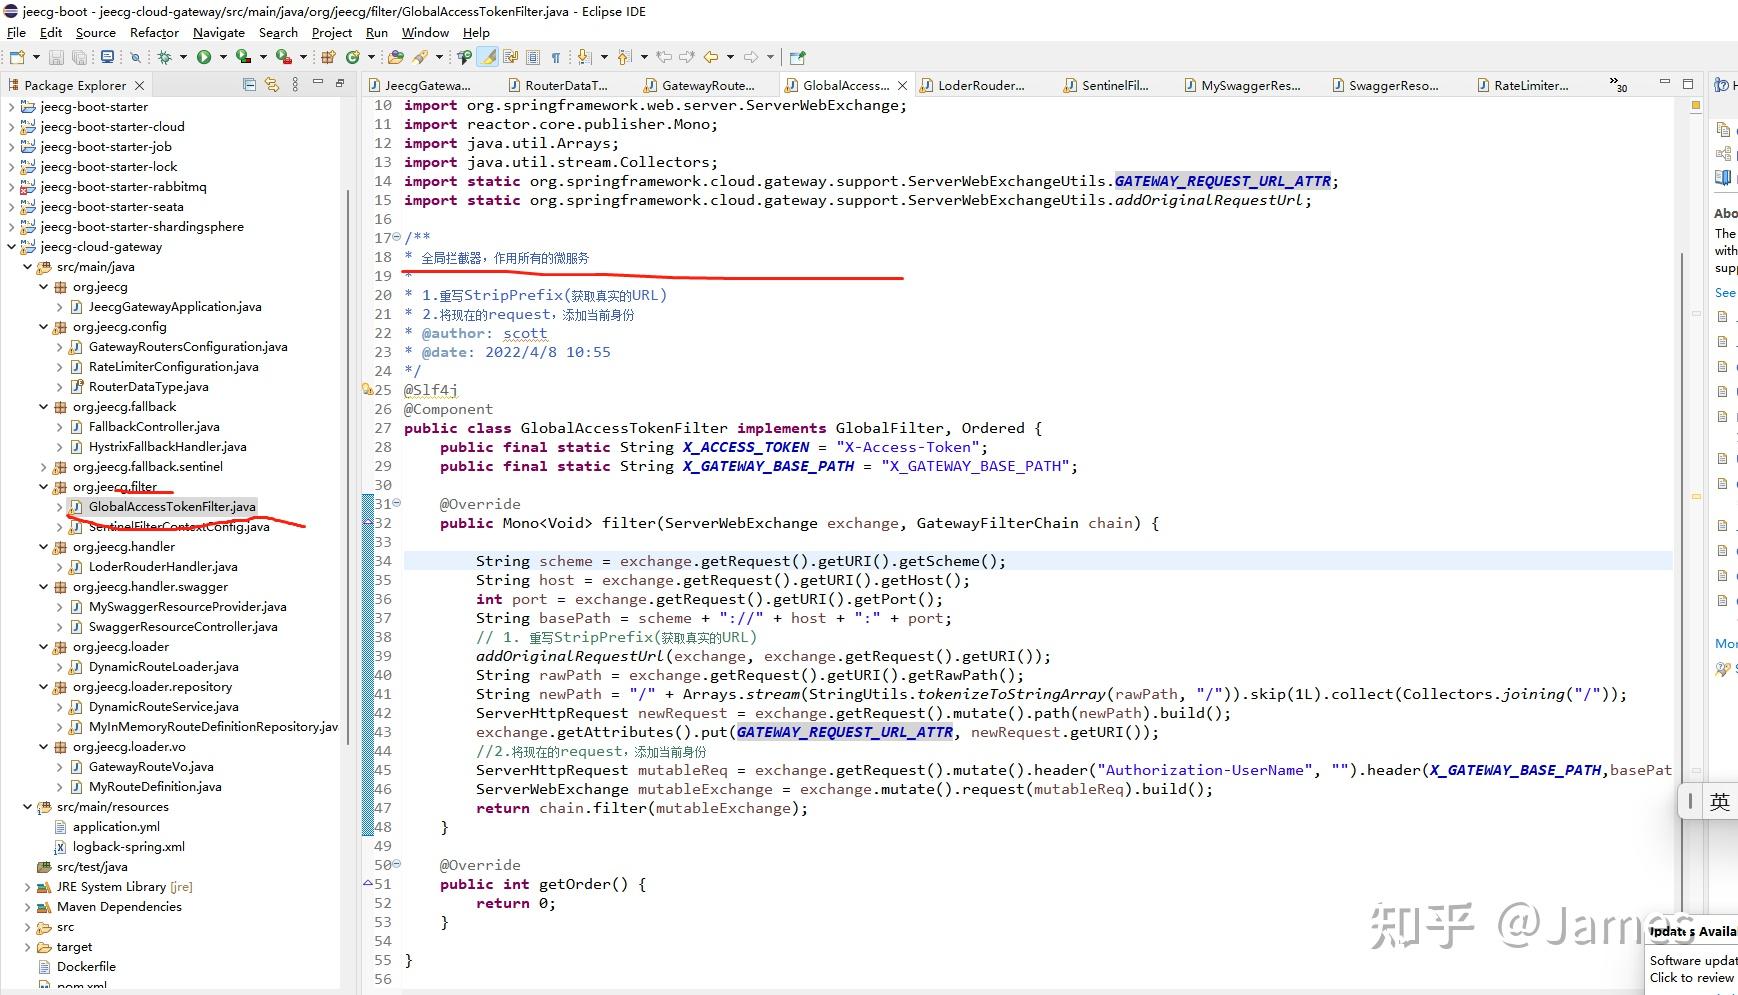Click yellow warning square in overview ruler

pos(1696,105)
